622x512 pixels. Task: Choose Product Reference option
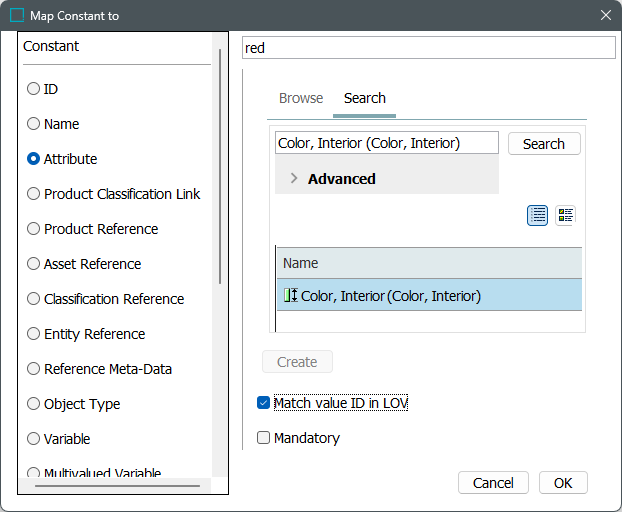click(x=33, y=228)
